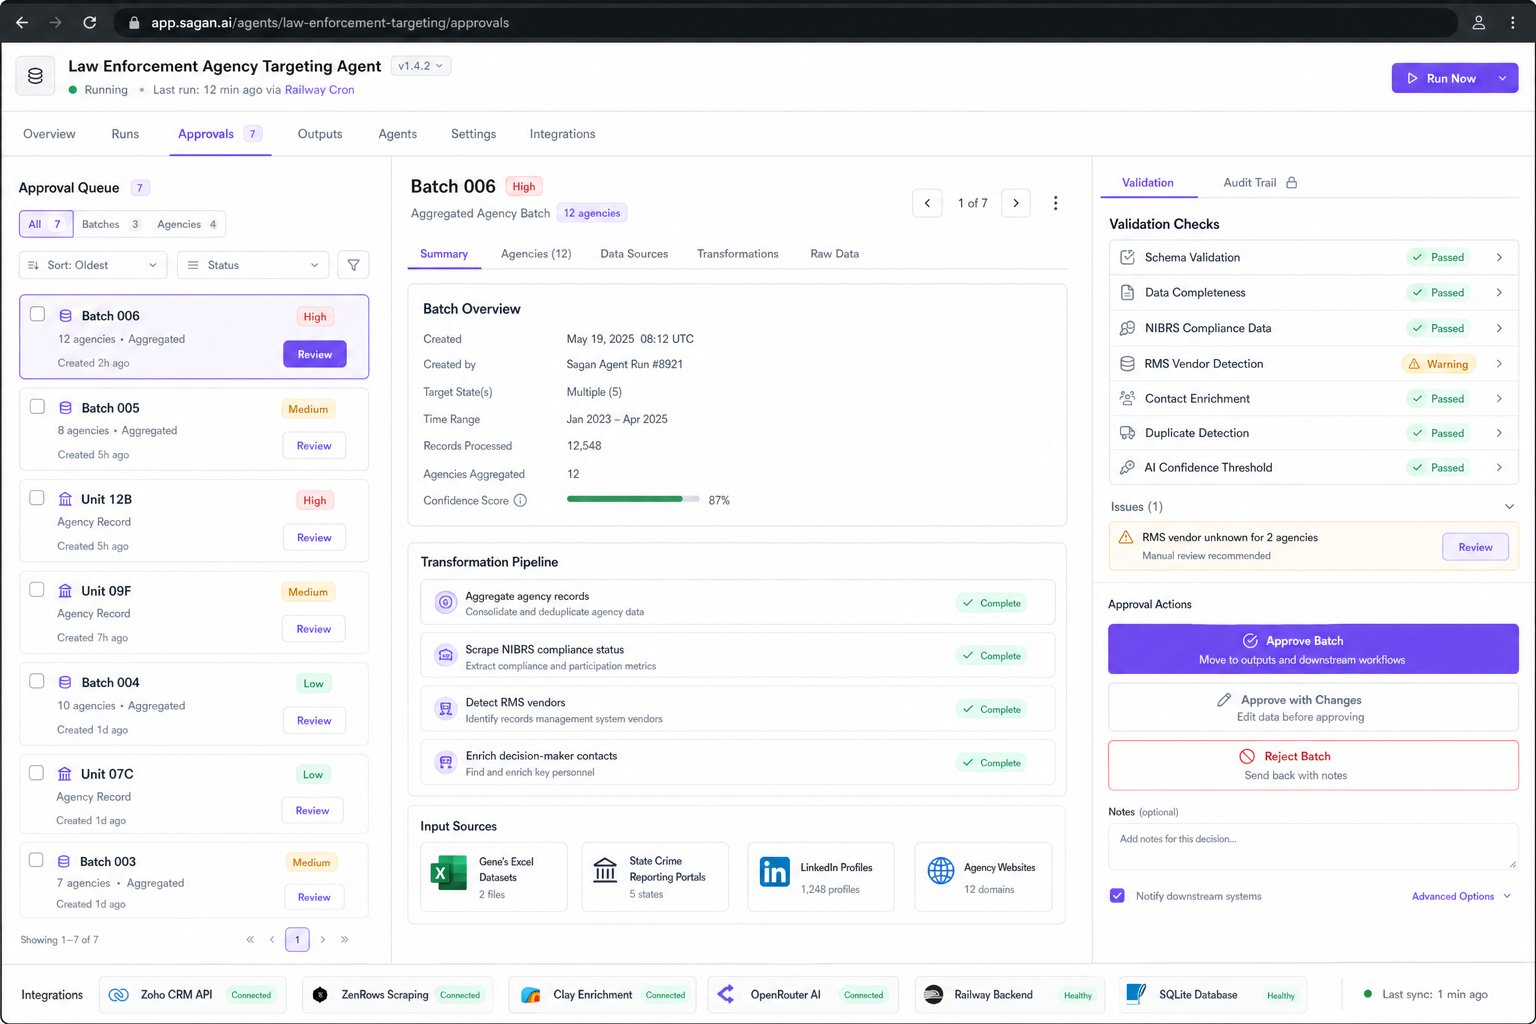This screenshot has width=1536, height=1024.
Task: Click the OpenRouter AI icon
Action: click(x=726, y=994)
